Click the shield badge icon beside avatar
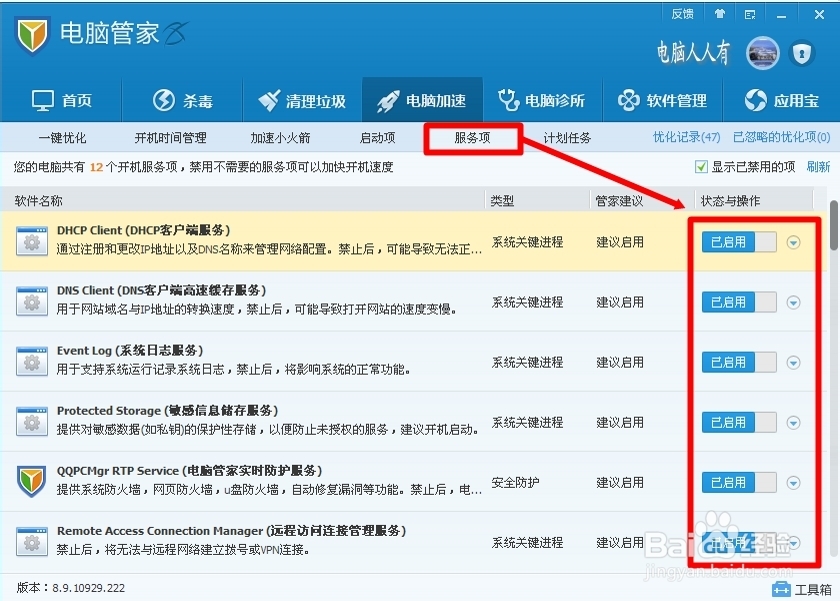840x601 pixels. [801, 53]
